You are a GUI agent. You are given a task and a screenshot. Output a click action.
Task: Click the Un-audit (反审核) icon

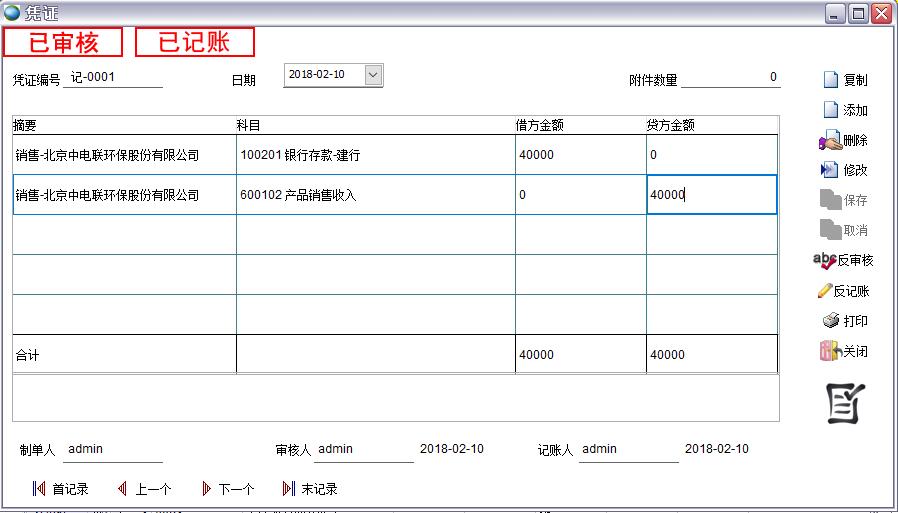coord(825,260)
